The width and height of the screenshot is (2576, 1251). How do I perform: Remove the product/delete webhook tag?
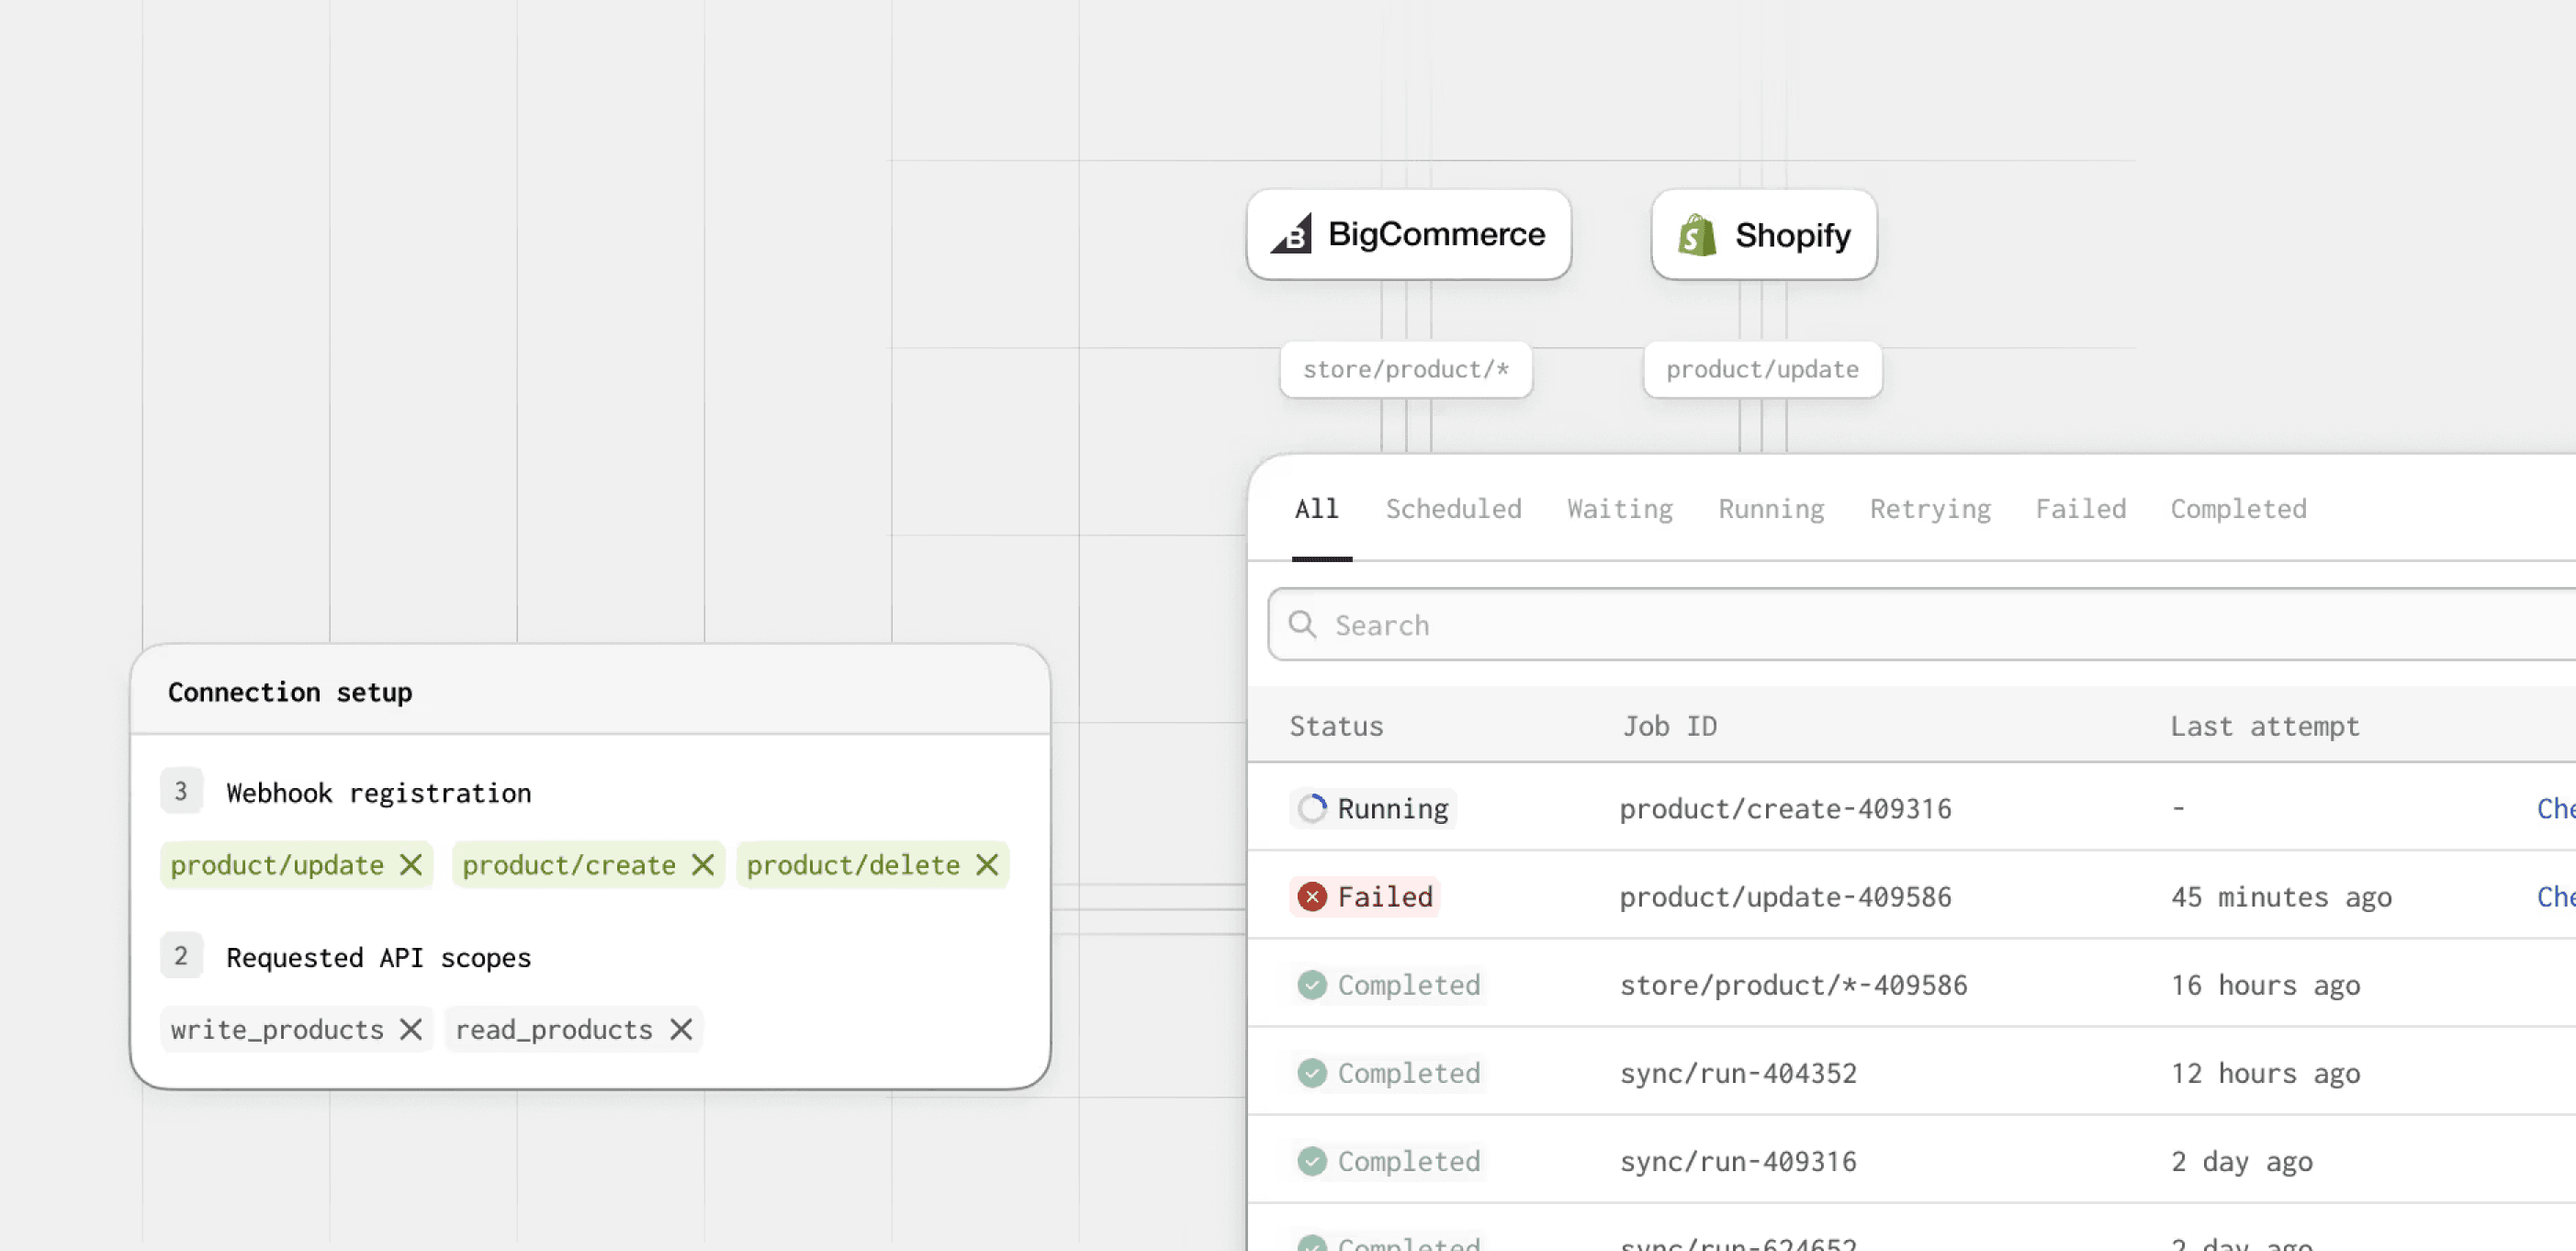click(987, 864)
